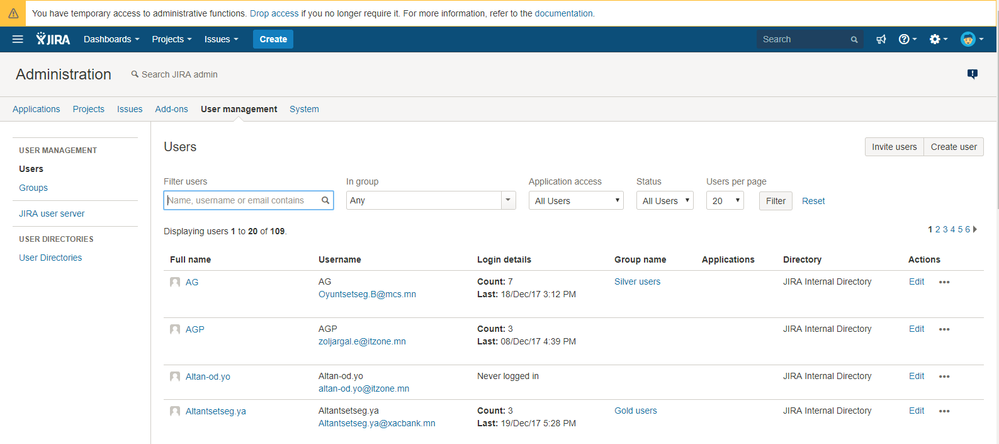Click the magnifier icon in Filter users field
The image size is (999, 444).
pyautogui.click(x=325, y=200)
